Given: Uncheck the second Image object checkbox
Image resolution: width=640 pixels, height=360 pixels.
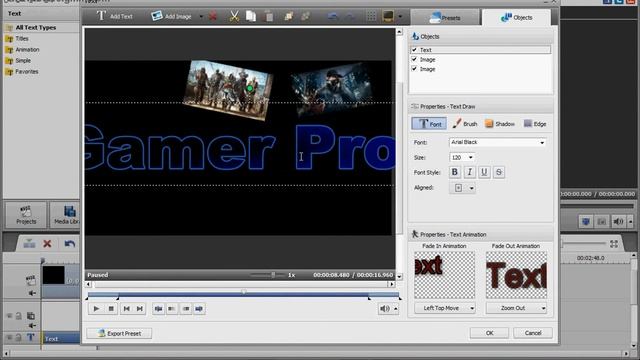Looking at the screenshot, I should coord(414,69).
